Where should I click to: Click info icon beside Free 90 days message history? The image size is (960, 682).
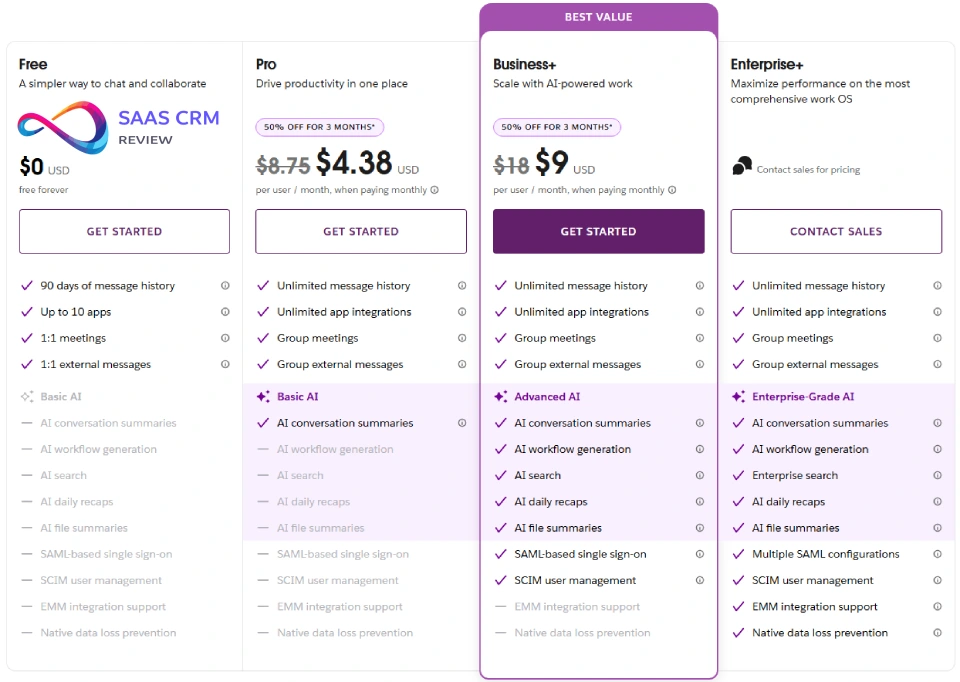click(225, 286)
